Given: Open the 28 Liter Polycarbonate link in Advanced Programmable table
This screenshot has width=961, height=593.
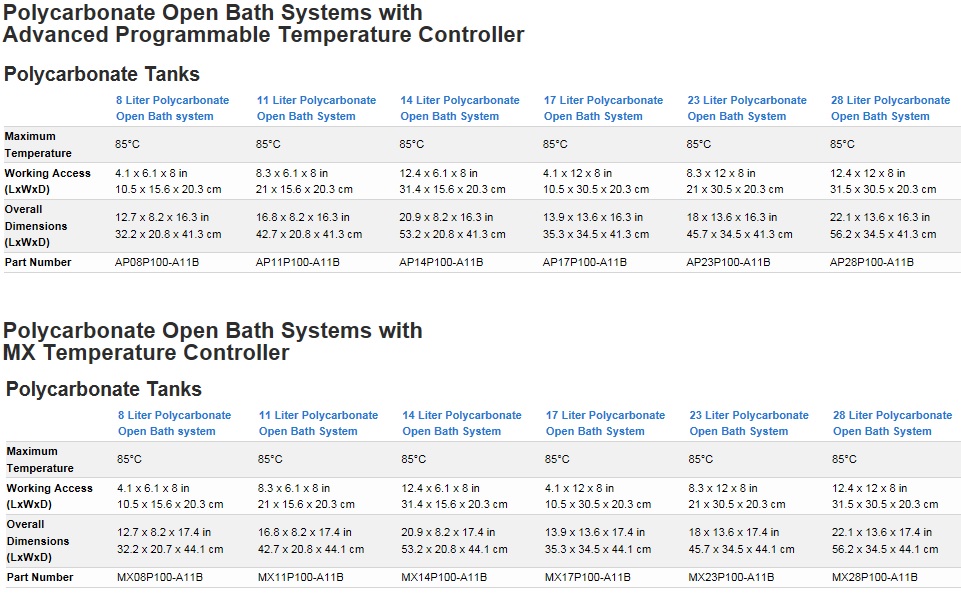Looking at the screenshot, I should pos(891,108).
